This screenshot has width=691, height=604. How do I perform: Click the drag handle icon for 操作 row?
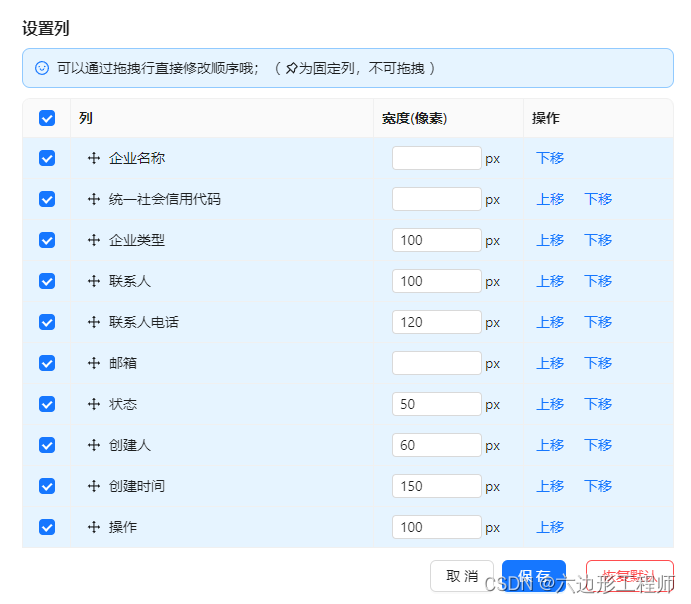pyautogui.click(x=94, y=526)
